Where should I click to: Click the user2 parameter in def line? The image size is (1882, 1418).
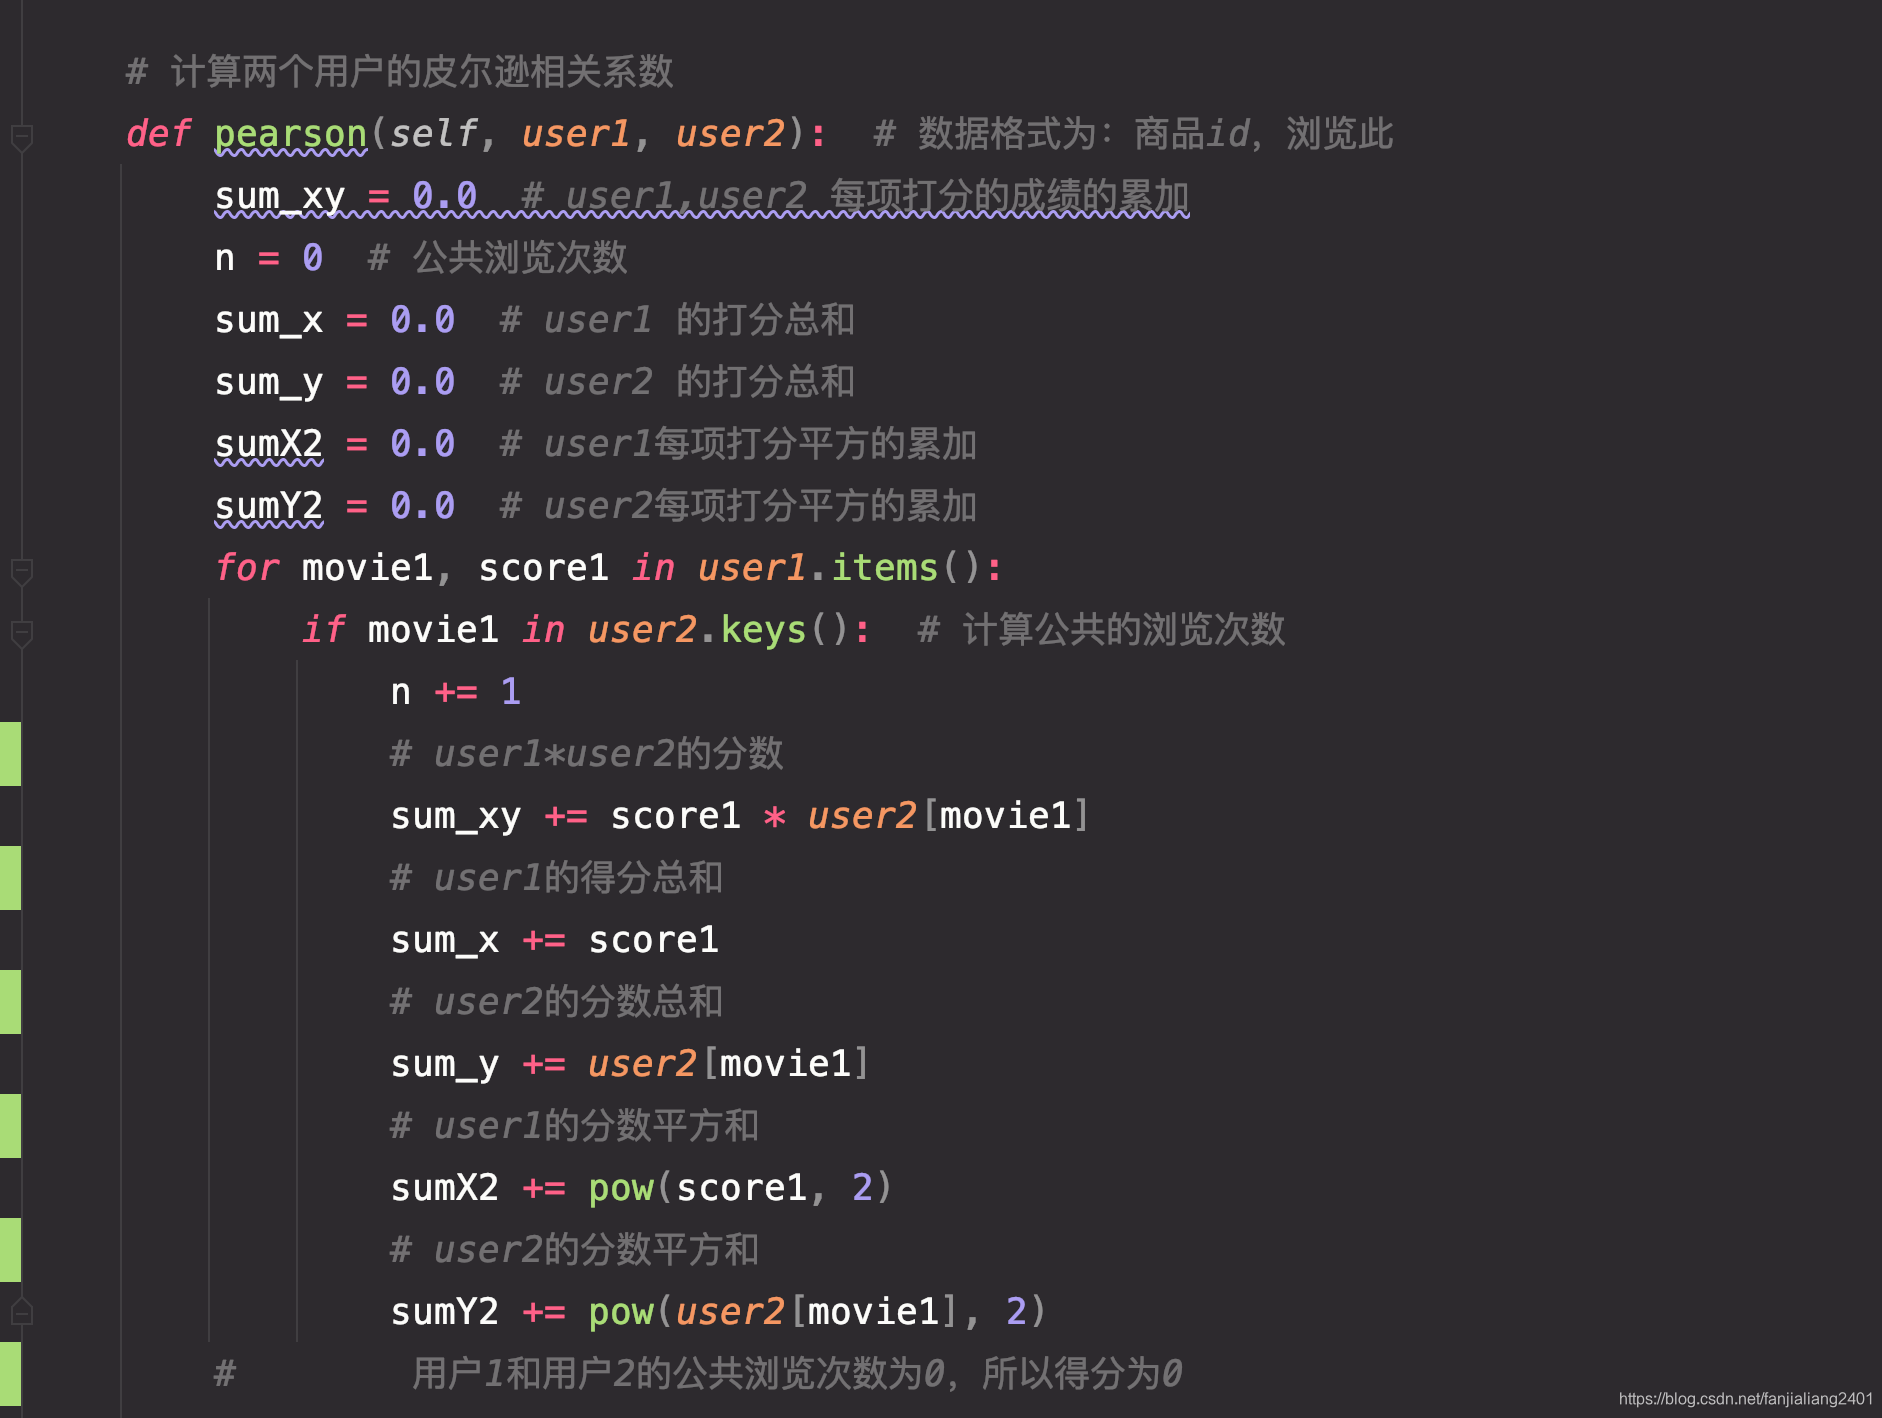(730, 134)
